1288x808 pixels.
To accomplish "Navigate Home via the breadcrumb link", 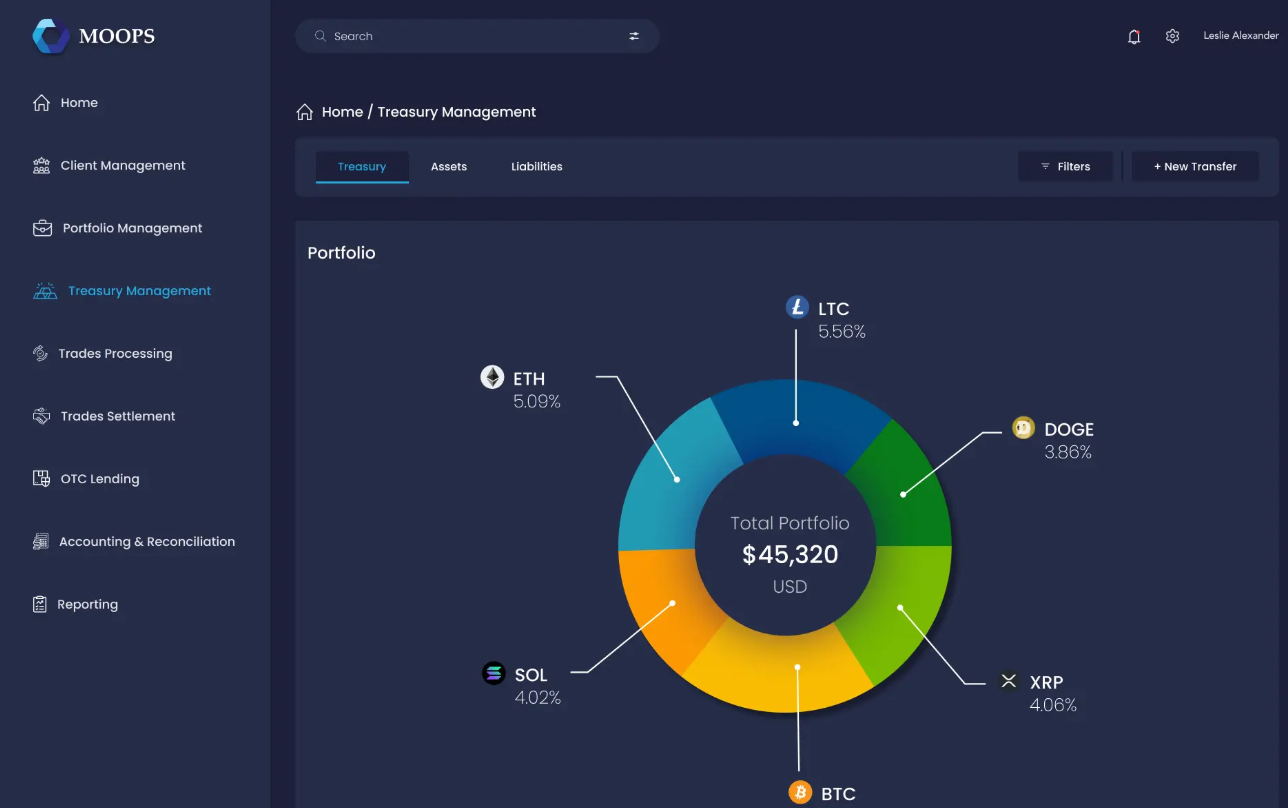I will click(x=343, y=111).
